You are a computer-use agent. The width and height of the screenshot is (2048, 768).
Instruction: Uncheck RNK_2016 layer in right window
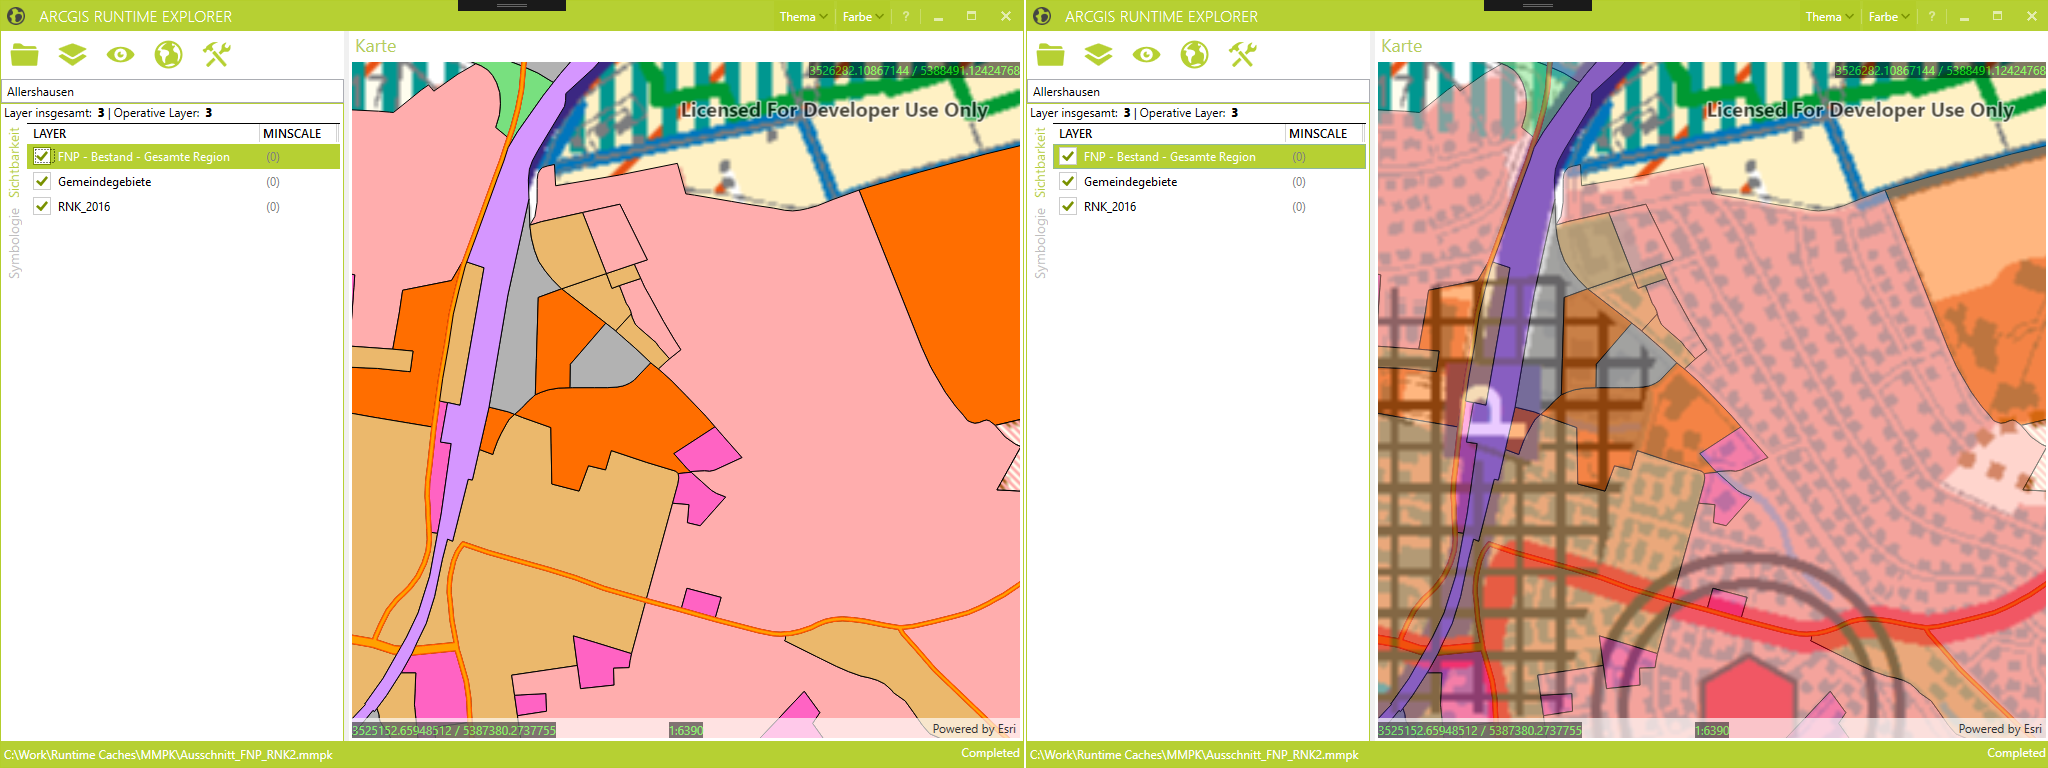pos(1068,206)
